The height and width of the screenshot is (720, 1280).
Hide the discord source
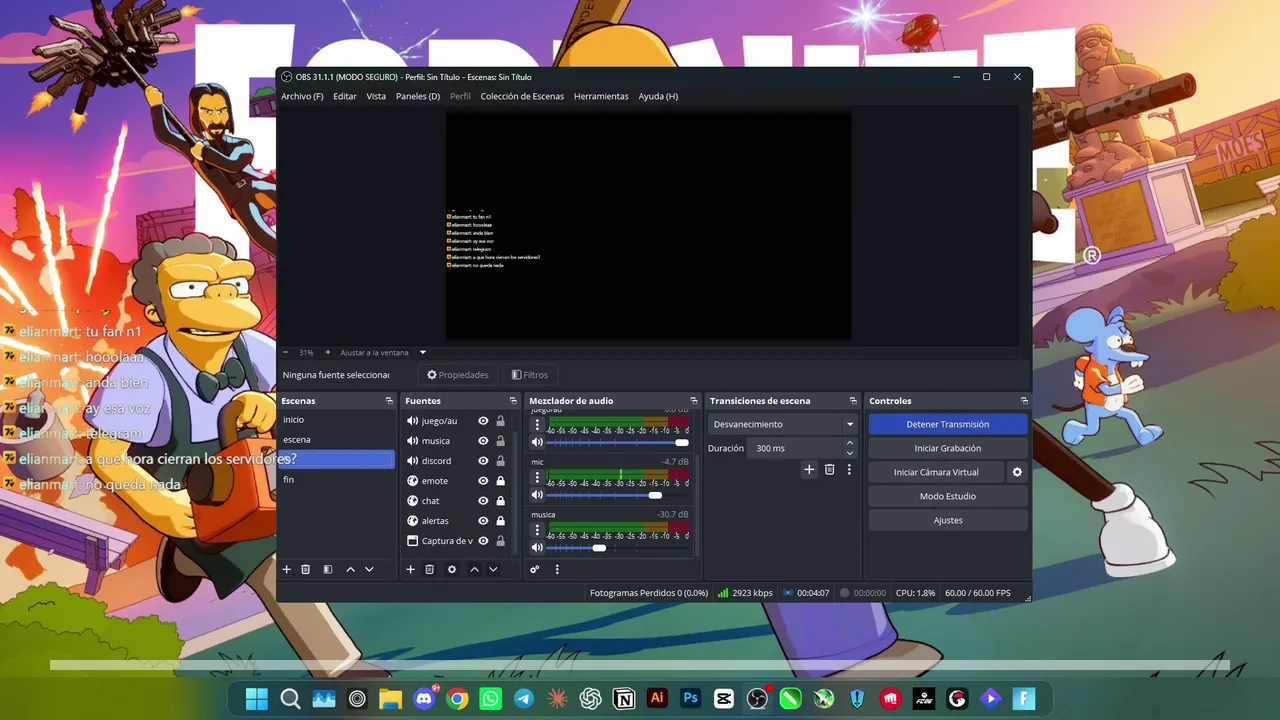click(483, 461)
